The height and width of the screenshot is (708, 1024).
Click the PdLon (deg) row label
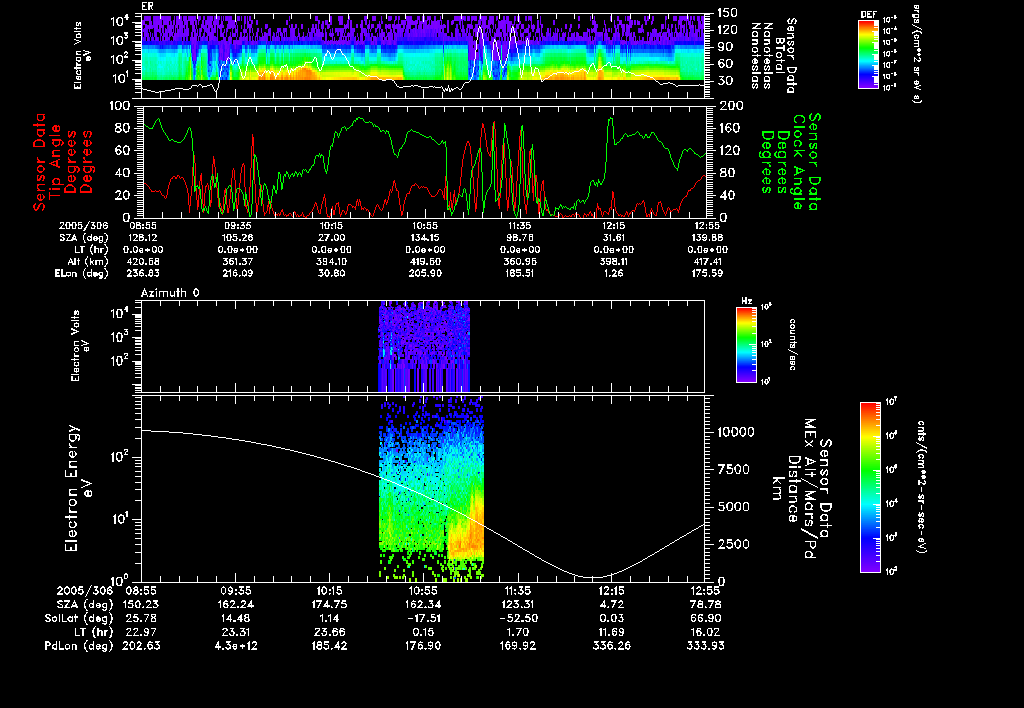[x=78, y=645]
